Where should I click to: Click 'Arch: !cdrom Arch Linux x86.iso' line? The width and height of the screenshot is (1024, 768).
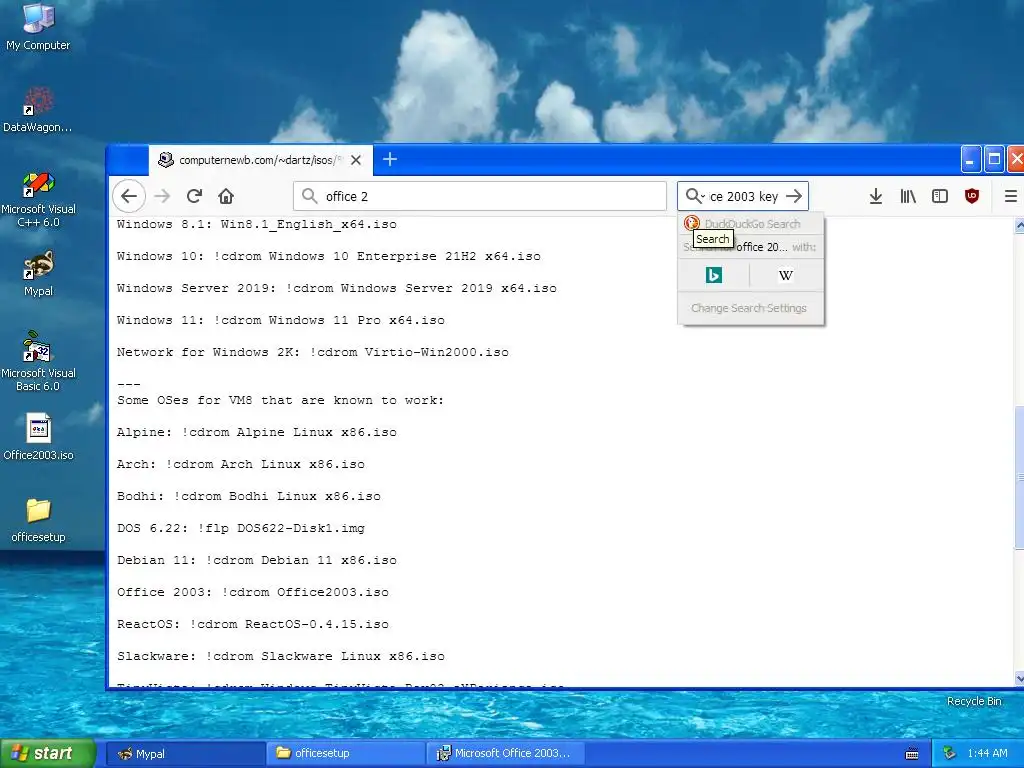[241, 464]
